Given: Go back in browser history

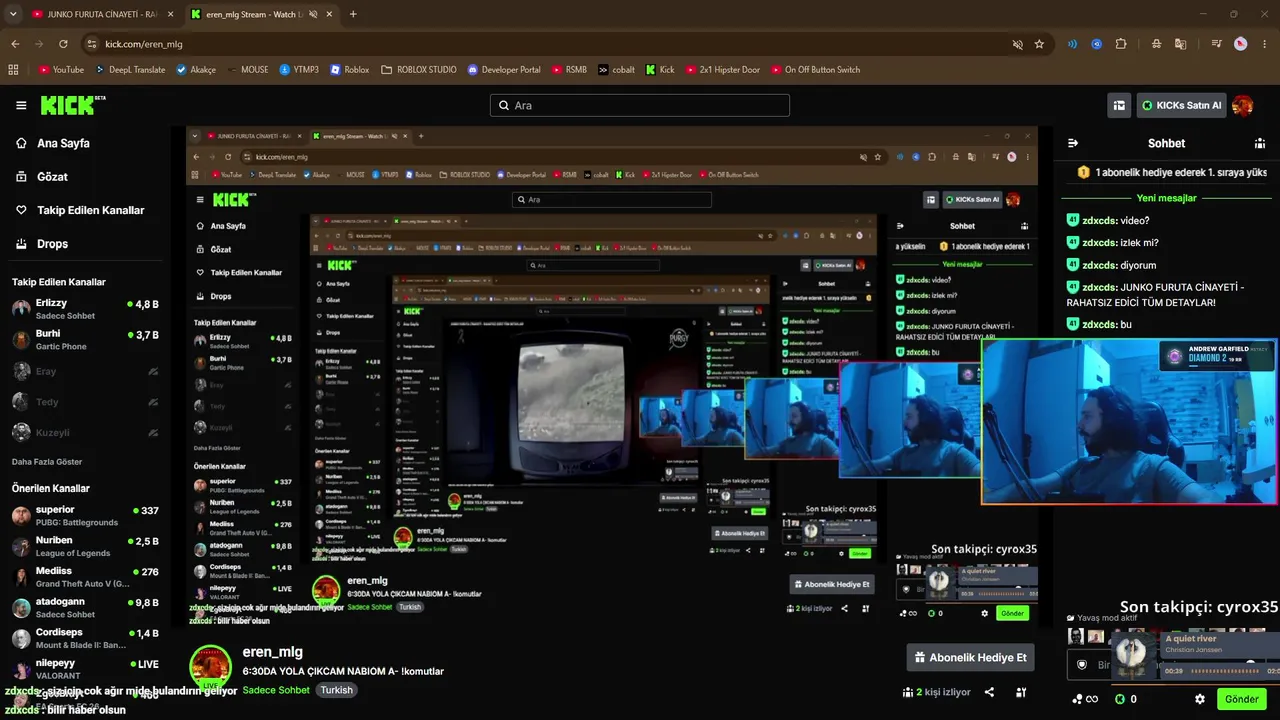Looking at the screenshot, I should coord(15,44).
